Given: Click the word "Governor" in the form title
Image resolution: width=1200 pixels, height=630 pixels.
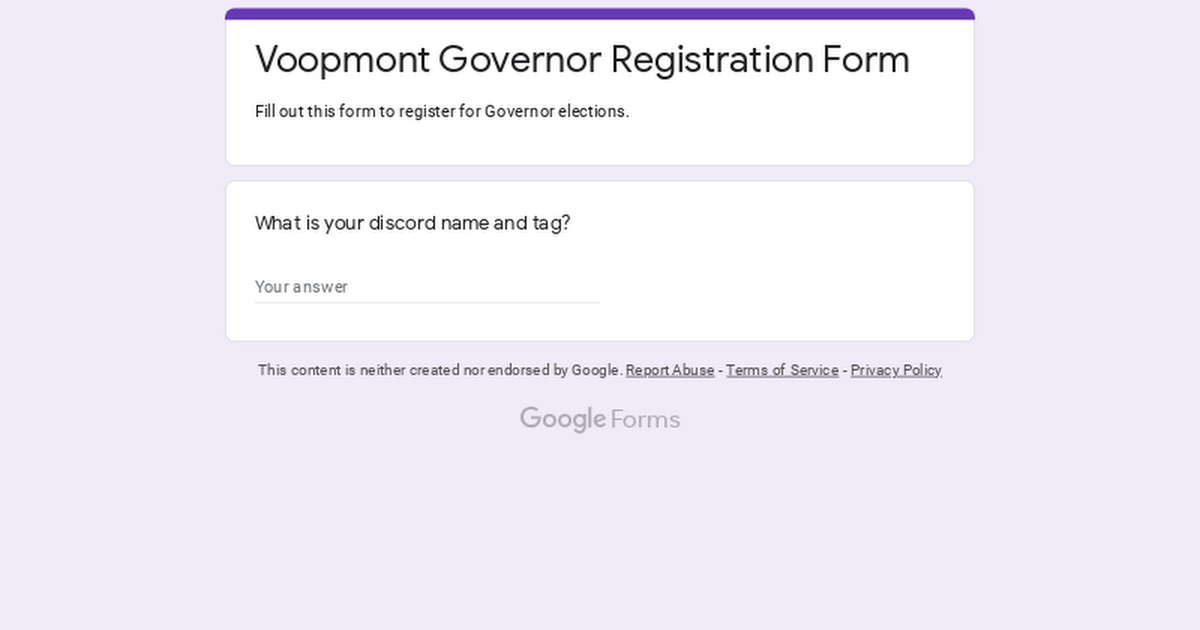Looking at the screenshot, I should point(519,60).
